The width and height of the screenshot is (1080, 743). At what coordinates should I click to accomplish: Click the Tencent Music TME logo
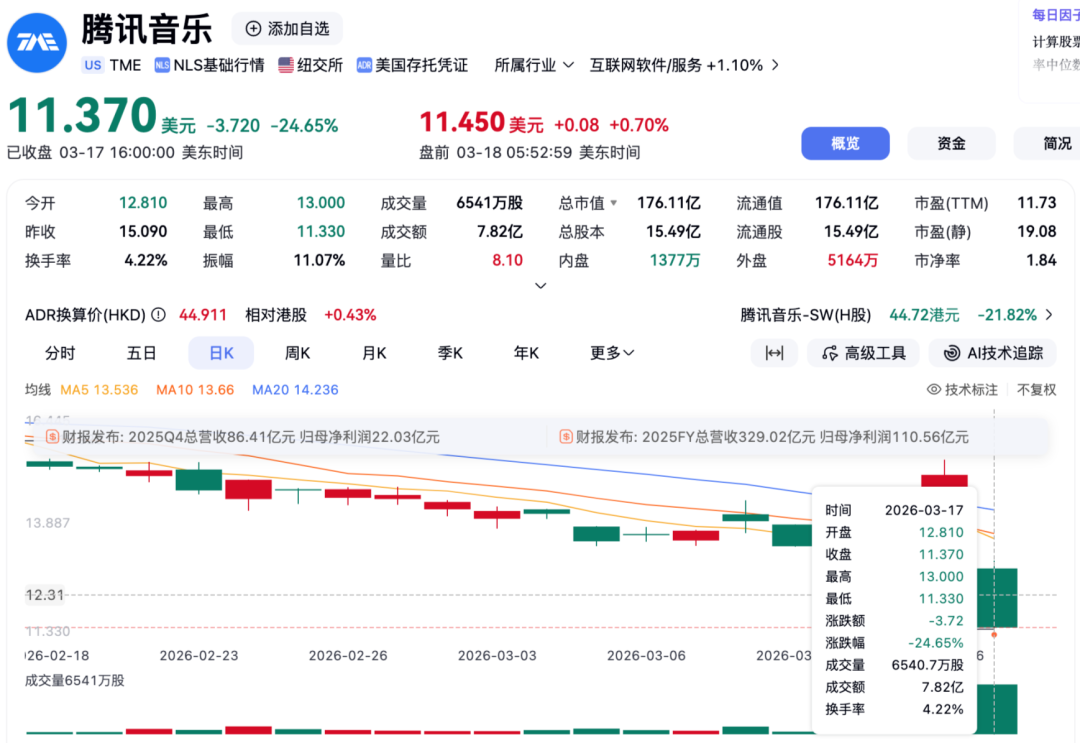tap(37, 41)
